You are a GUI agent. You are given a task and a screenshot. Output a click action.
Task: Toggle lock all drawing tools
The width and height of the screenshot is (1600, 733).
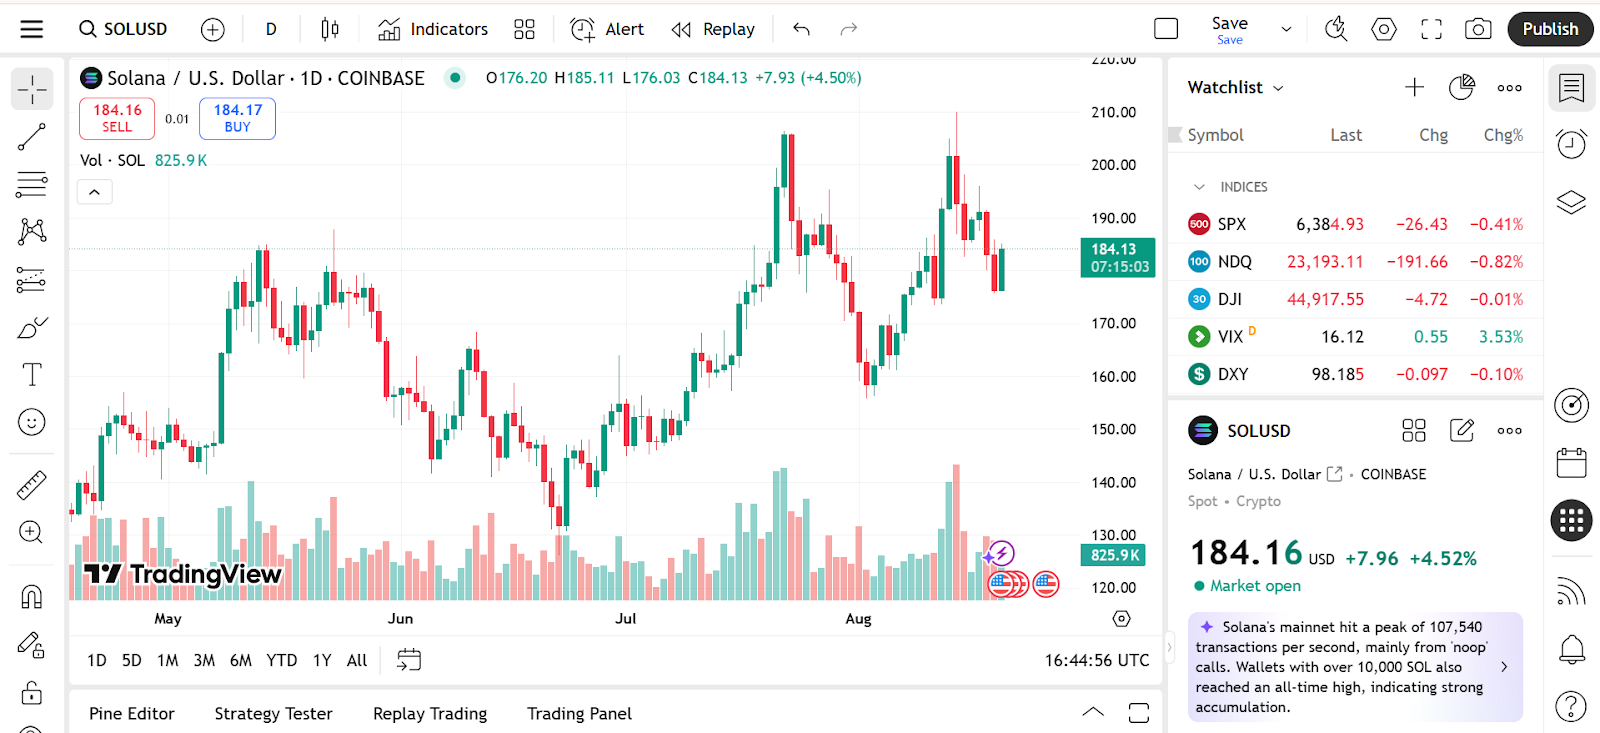click(x=32, y=692)
